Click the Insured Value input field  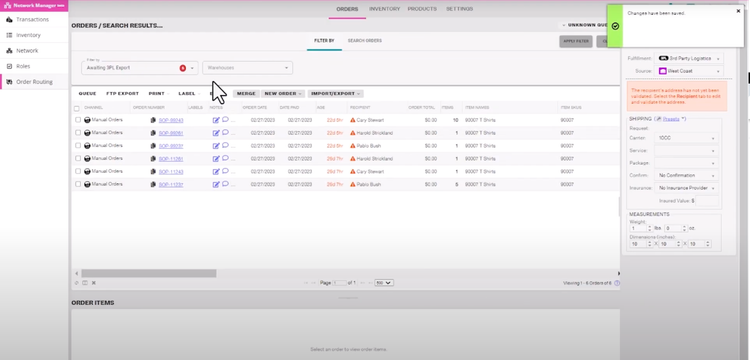(x=707, y=201)
